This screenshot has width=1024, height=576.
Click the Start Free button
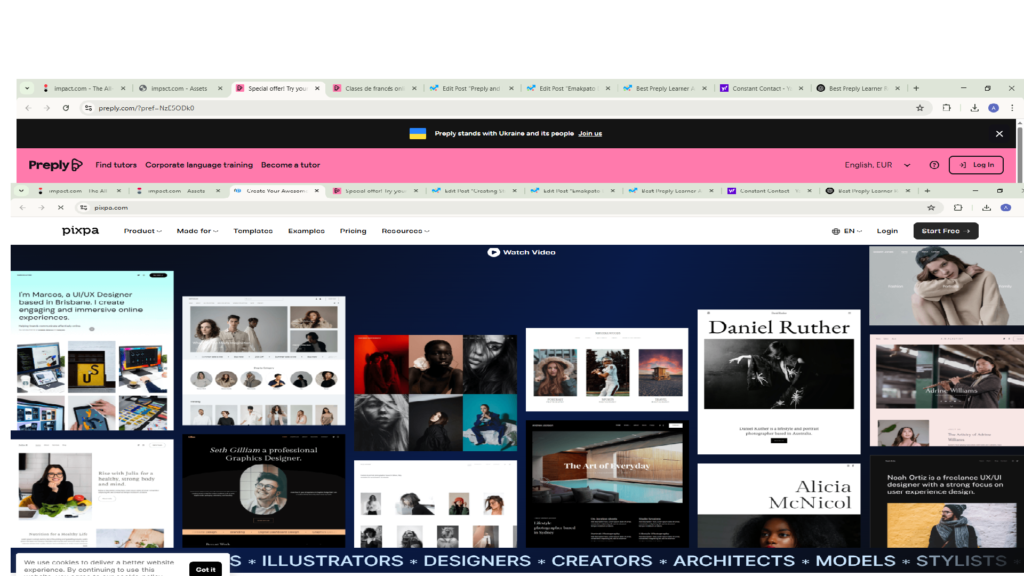coord(945,231)
